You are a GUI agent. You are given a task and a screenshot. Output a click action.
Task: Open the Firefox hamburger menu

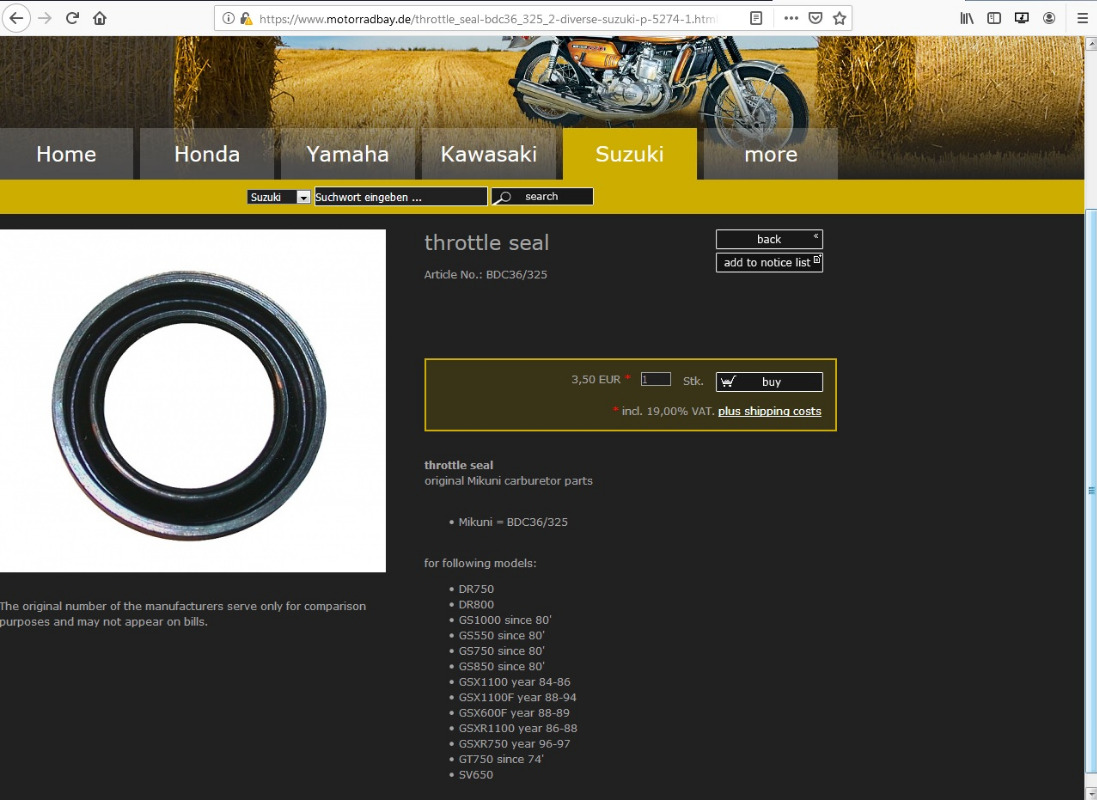coord(1082,18)
